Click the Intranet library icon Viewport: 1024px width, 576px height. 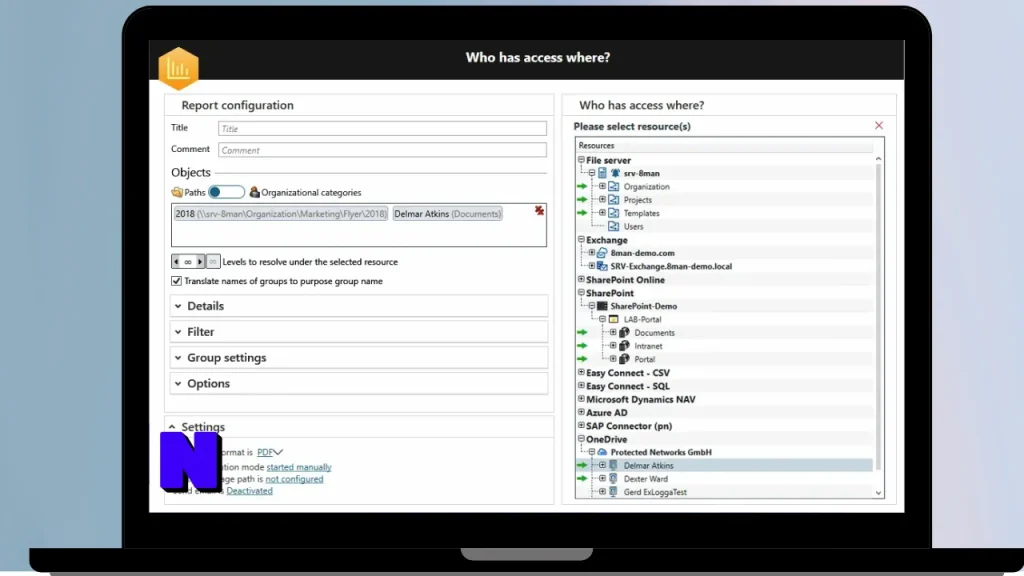(x=624, y=346)
